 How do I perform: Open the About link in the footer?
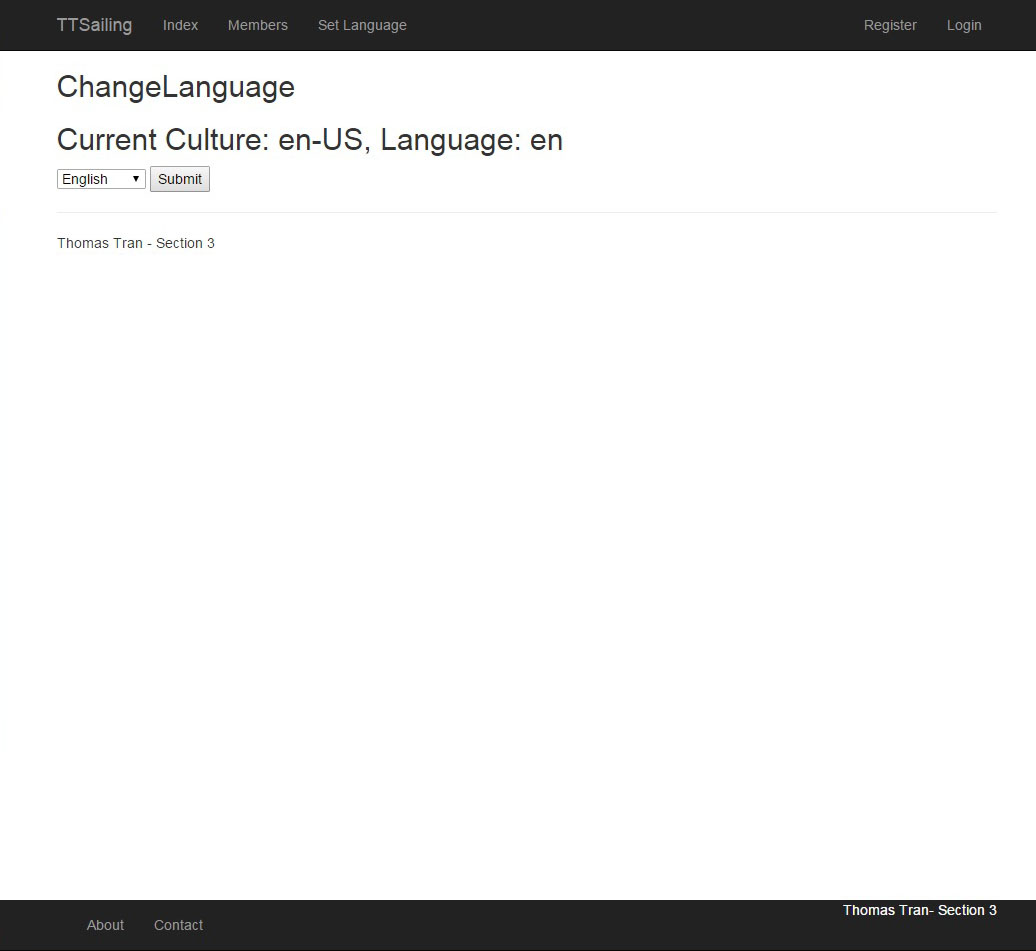click(x=105, y=925)
